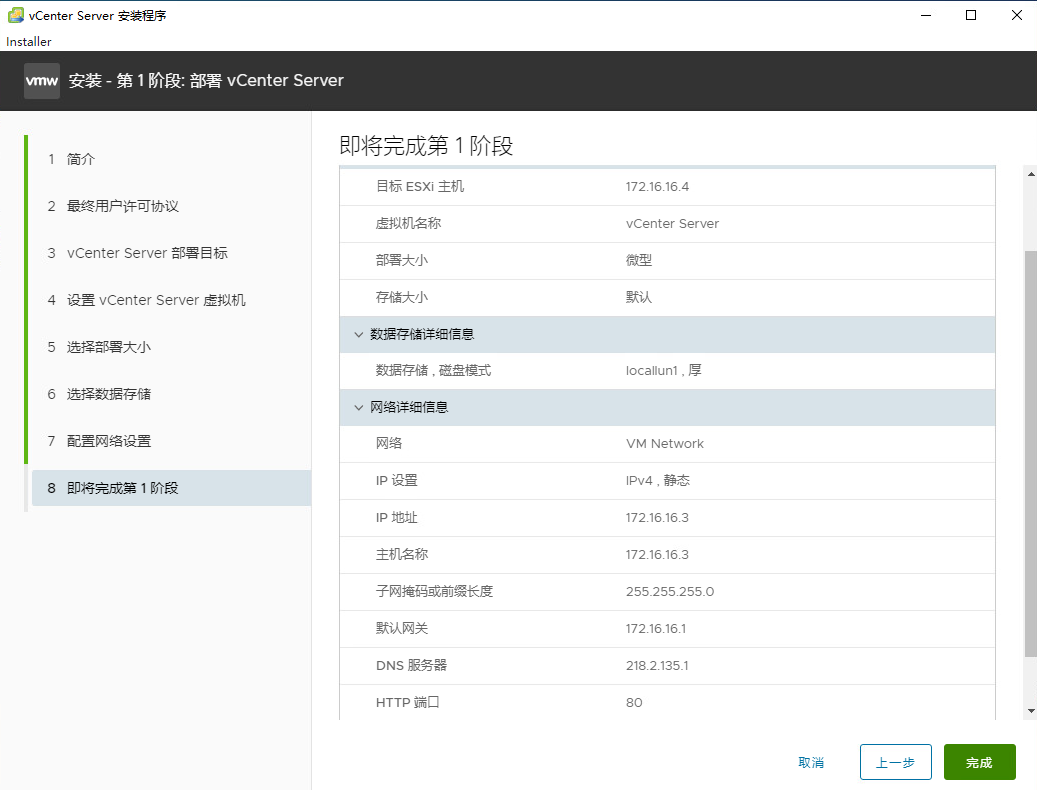Click the 上一步 button

[x=895, y=762]
